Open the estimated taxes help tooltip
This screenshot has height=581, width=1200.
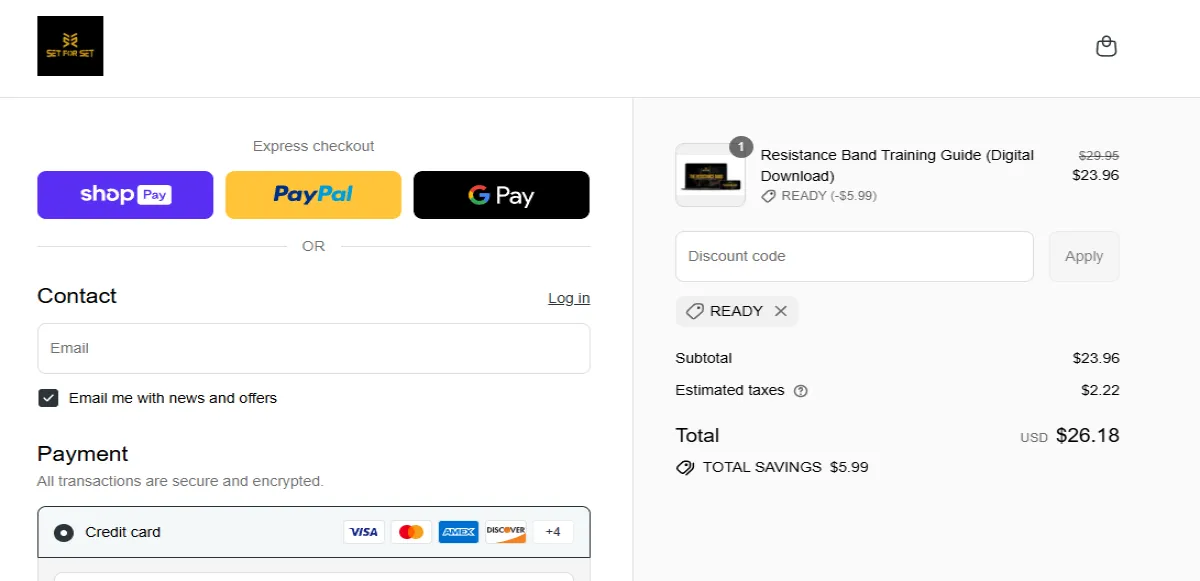799,390
